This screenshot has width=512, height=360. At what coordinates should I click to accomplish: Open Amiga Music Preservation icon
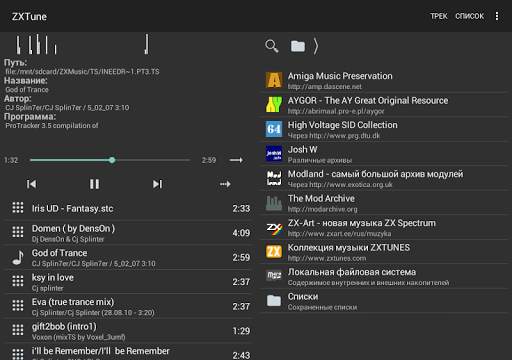point(274,80)
